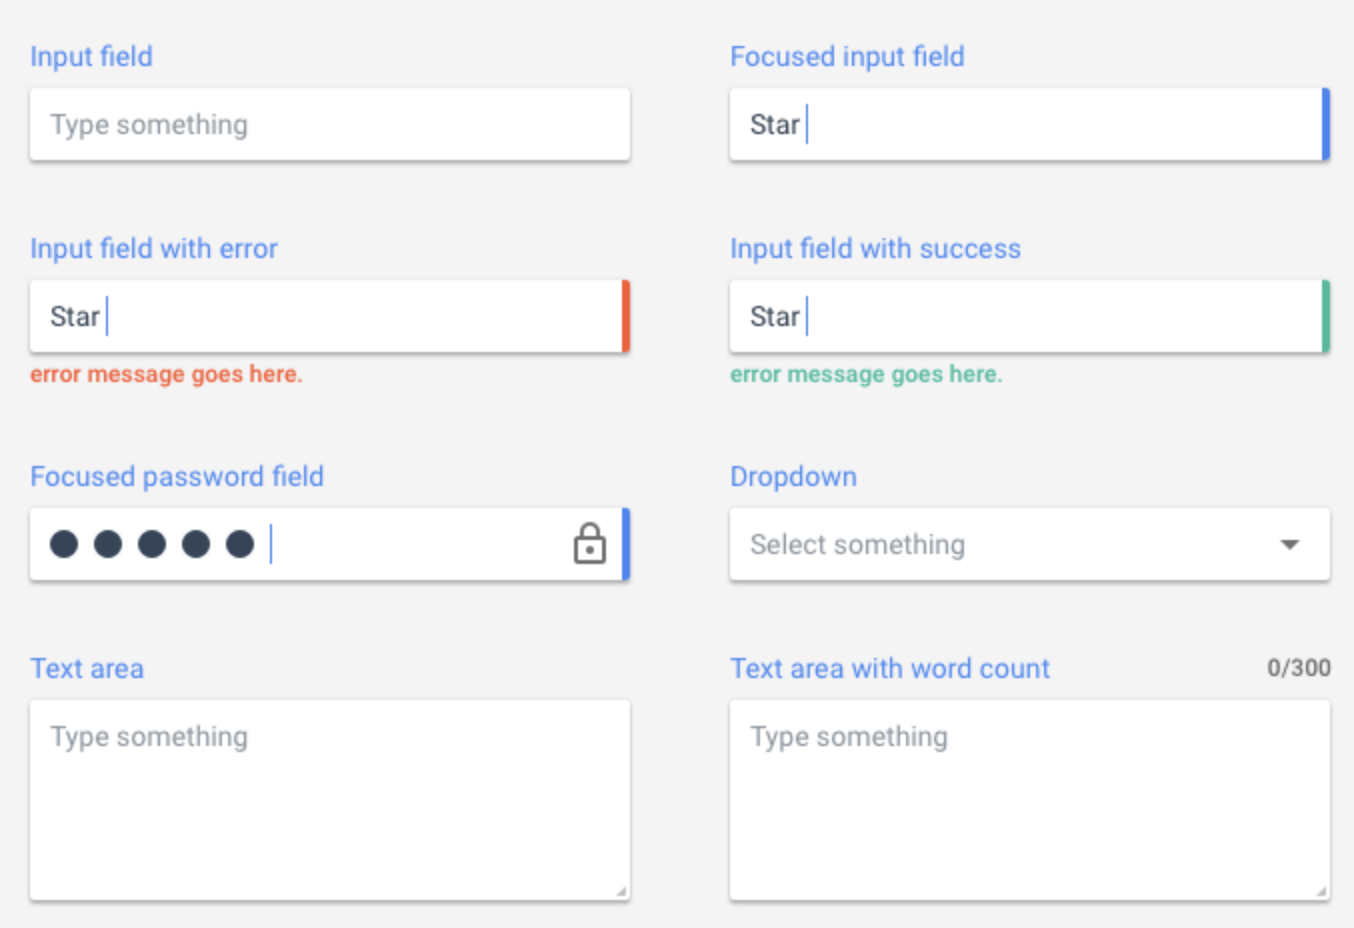The image size is (1354, 928).
Task: Click the green message under success field
Action: point(866,374)
